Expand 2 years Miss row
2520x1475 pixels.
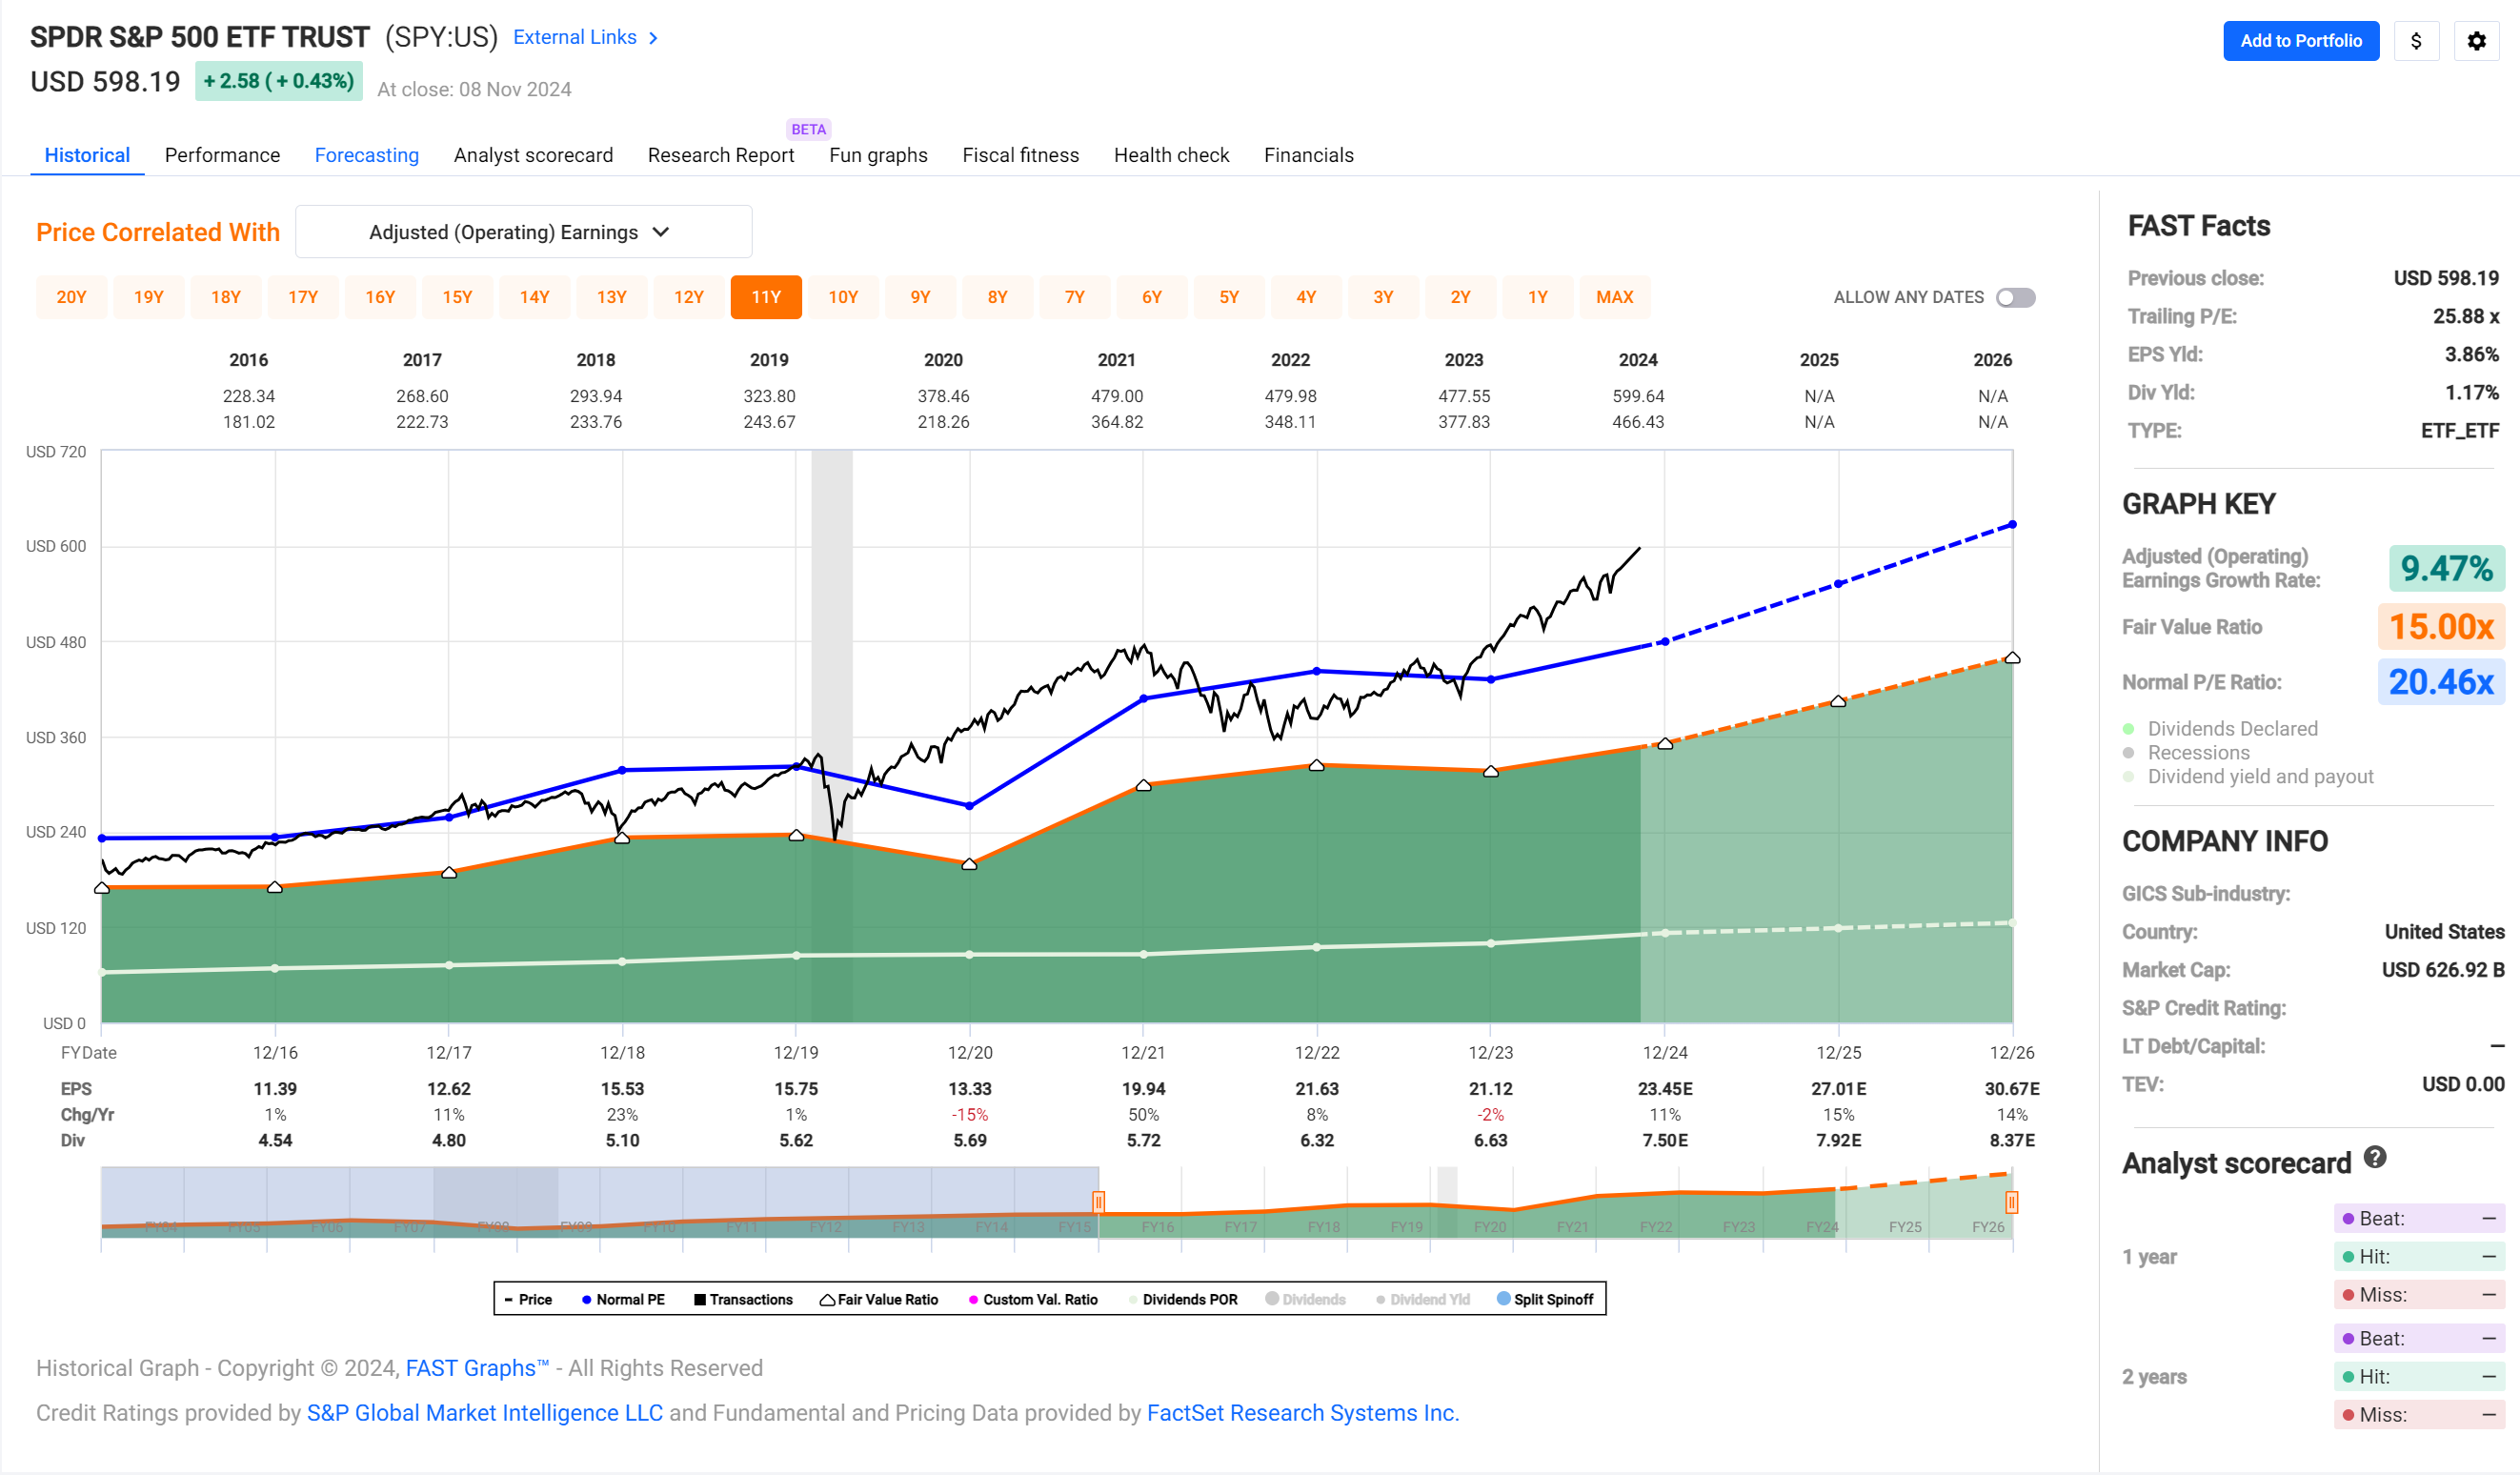2418,1414
